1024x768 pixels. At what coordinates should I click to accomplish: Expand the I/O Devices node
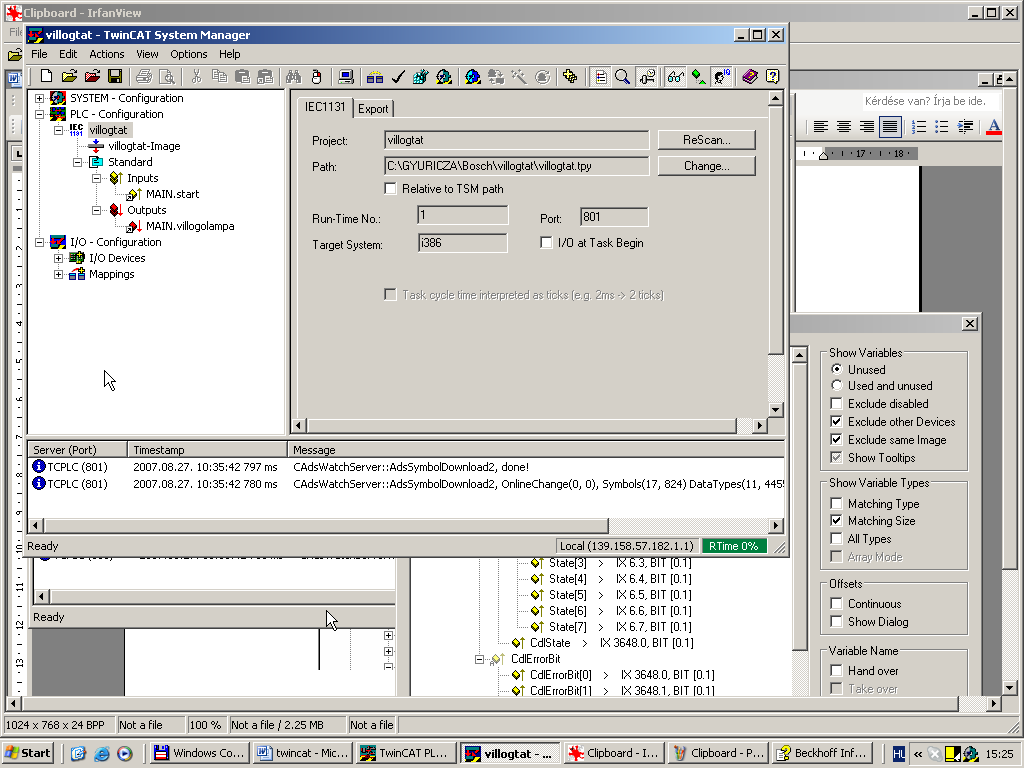pos(58,258)
